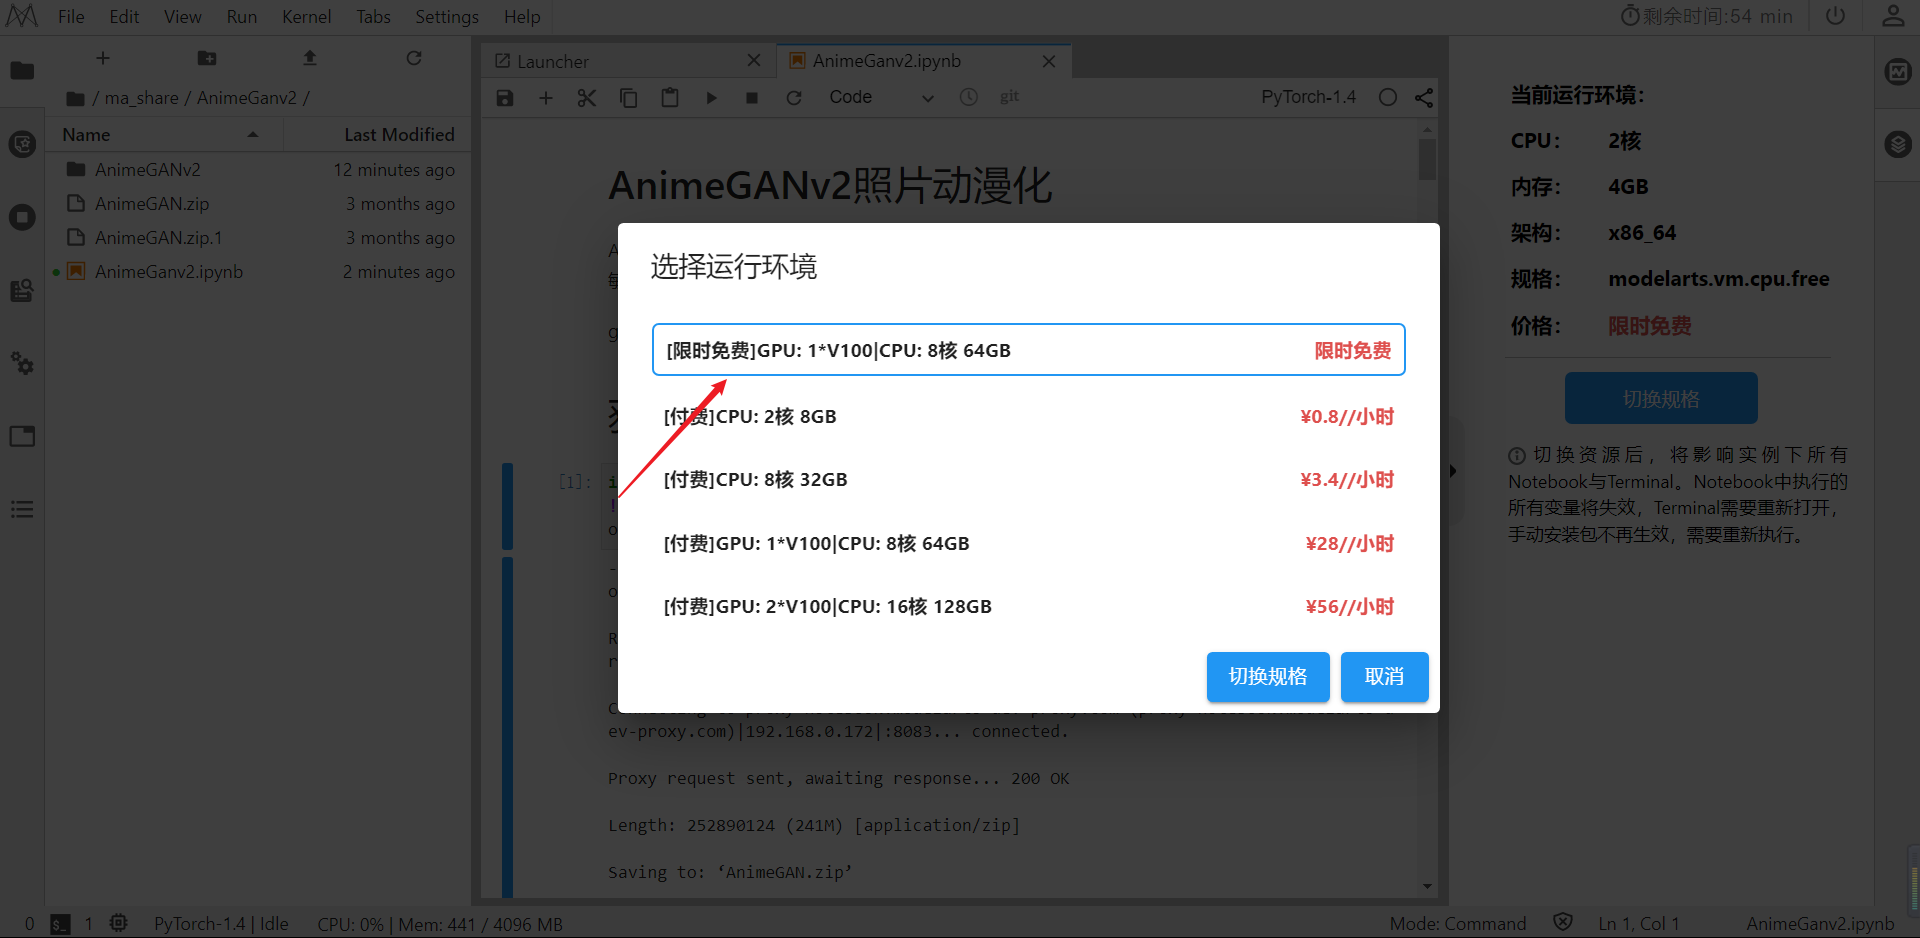Restart the kernel from the toolbar
This screenshot has height=938, width=1920.
[x=794, y=97]
